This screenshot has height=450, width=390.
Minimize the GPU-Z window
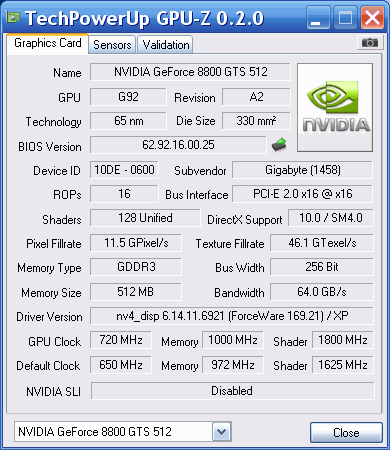318,17
